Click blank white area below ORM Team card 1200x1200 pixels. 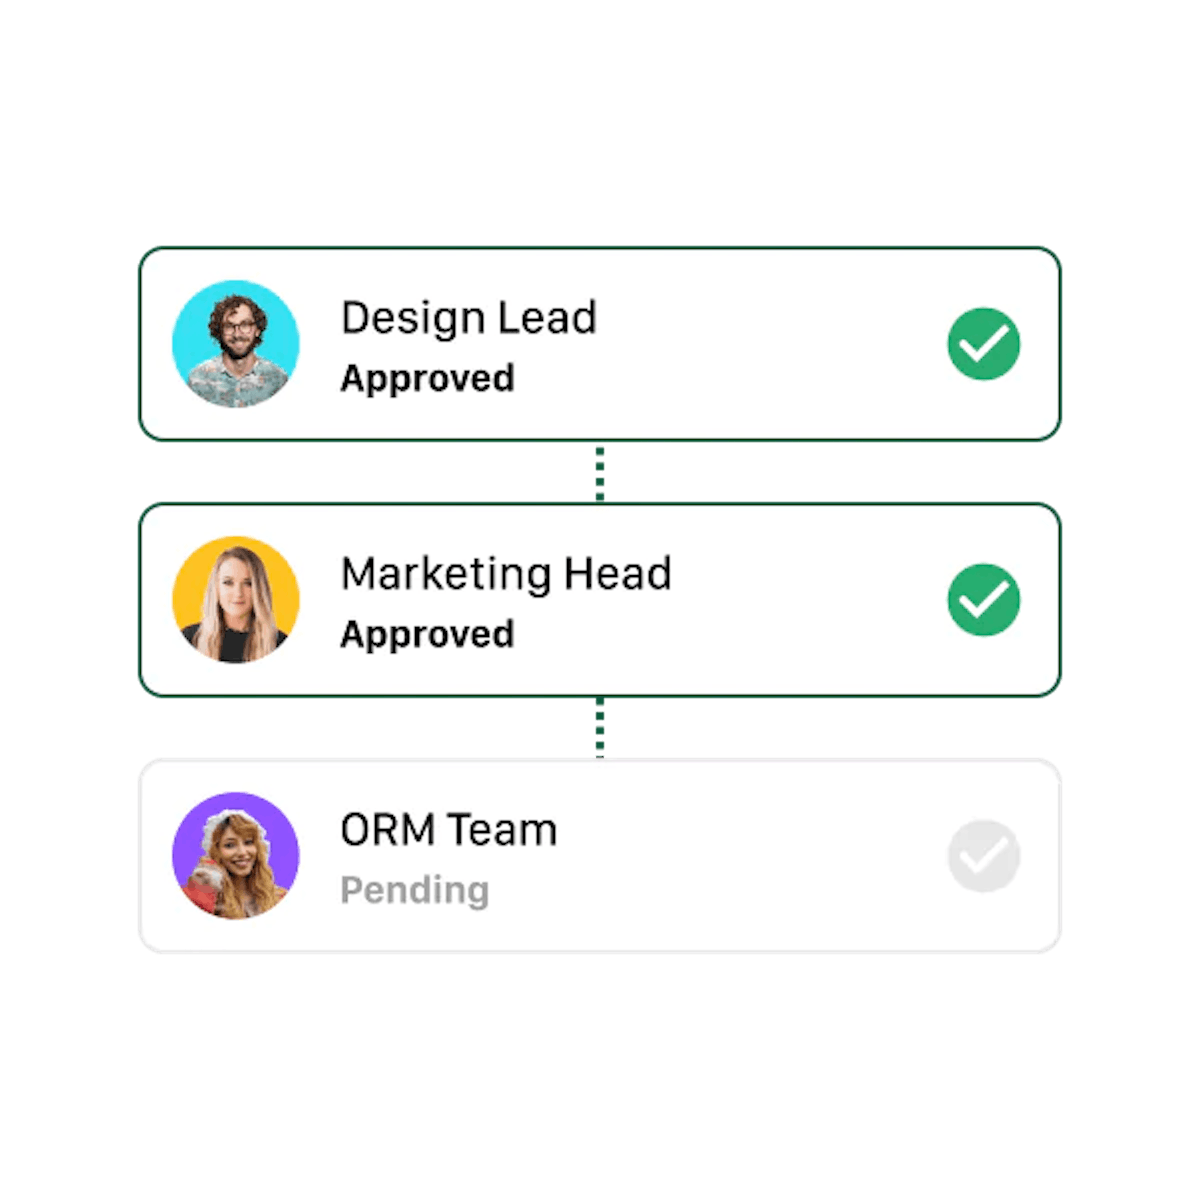click(x=600, y=1075)
